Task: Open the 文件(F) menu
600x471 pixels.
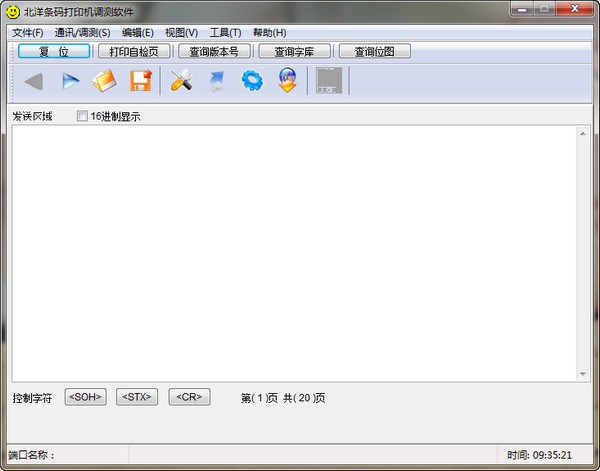Action: click(28, 33)
